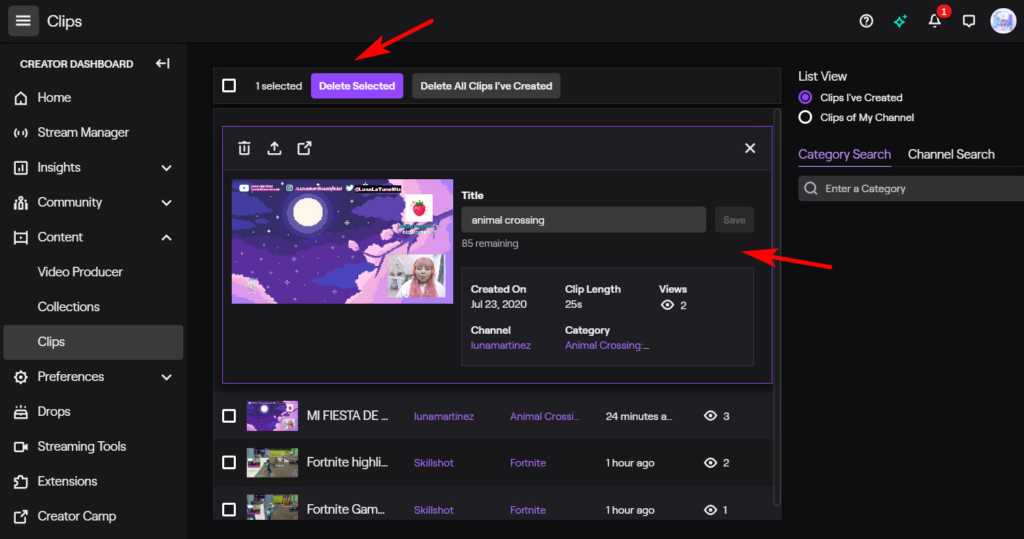Click the Save title button

click(734, 220)
